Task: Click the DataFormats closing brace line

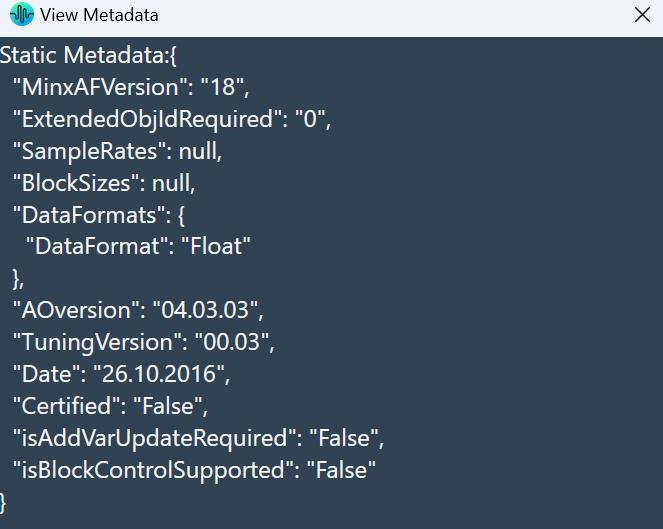Action: [x=19, y=279]
